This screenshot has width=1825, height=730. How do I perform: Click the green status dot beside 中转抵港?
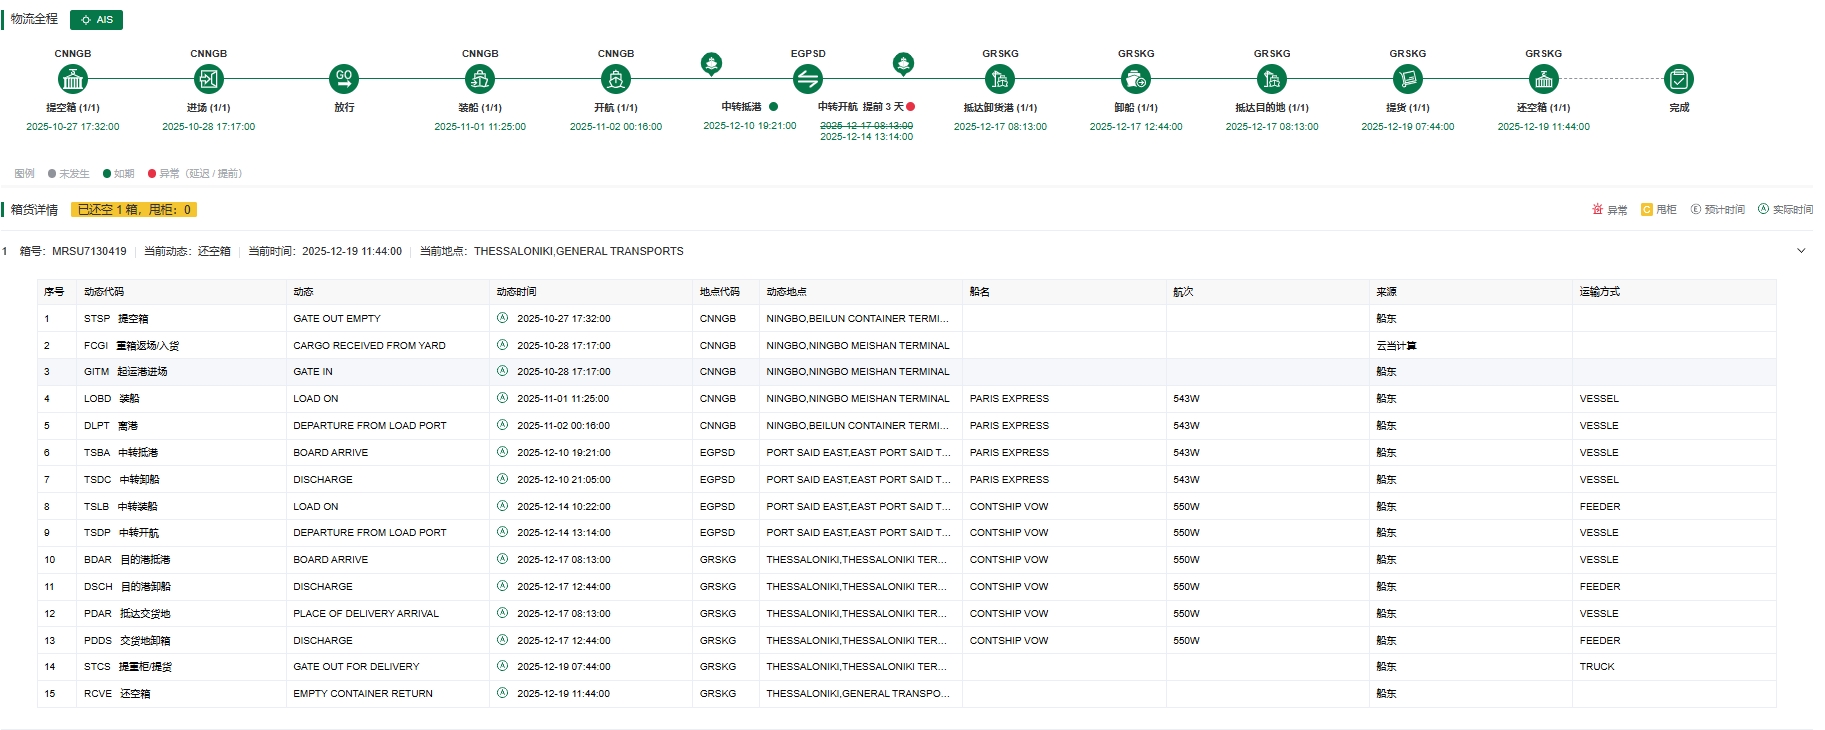pos(773,107)
